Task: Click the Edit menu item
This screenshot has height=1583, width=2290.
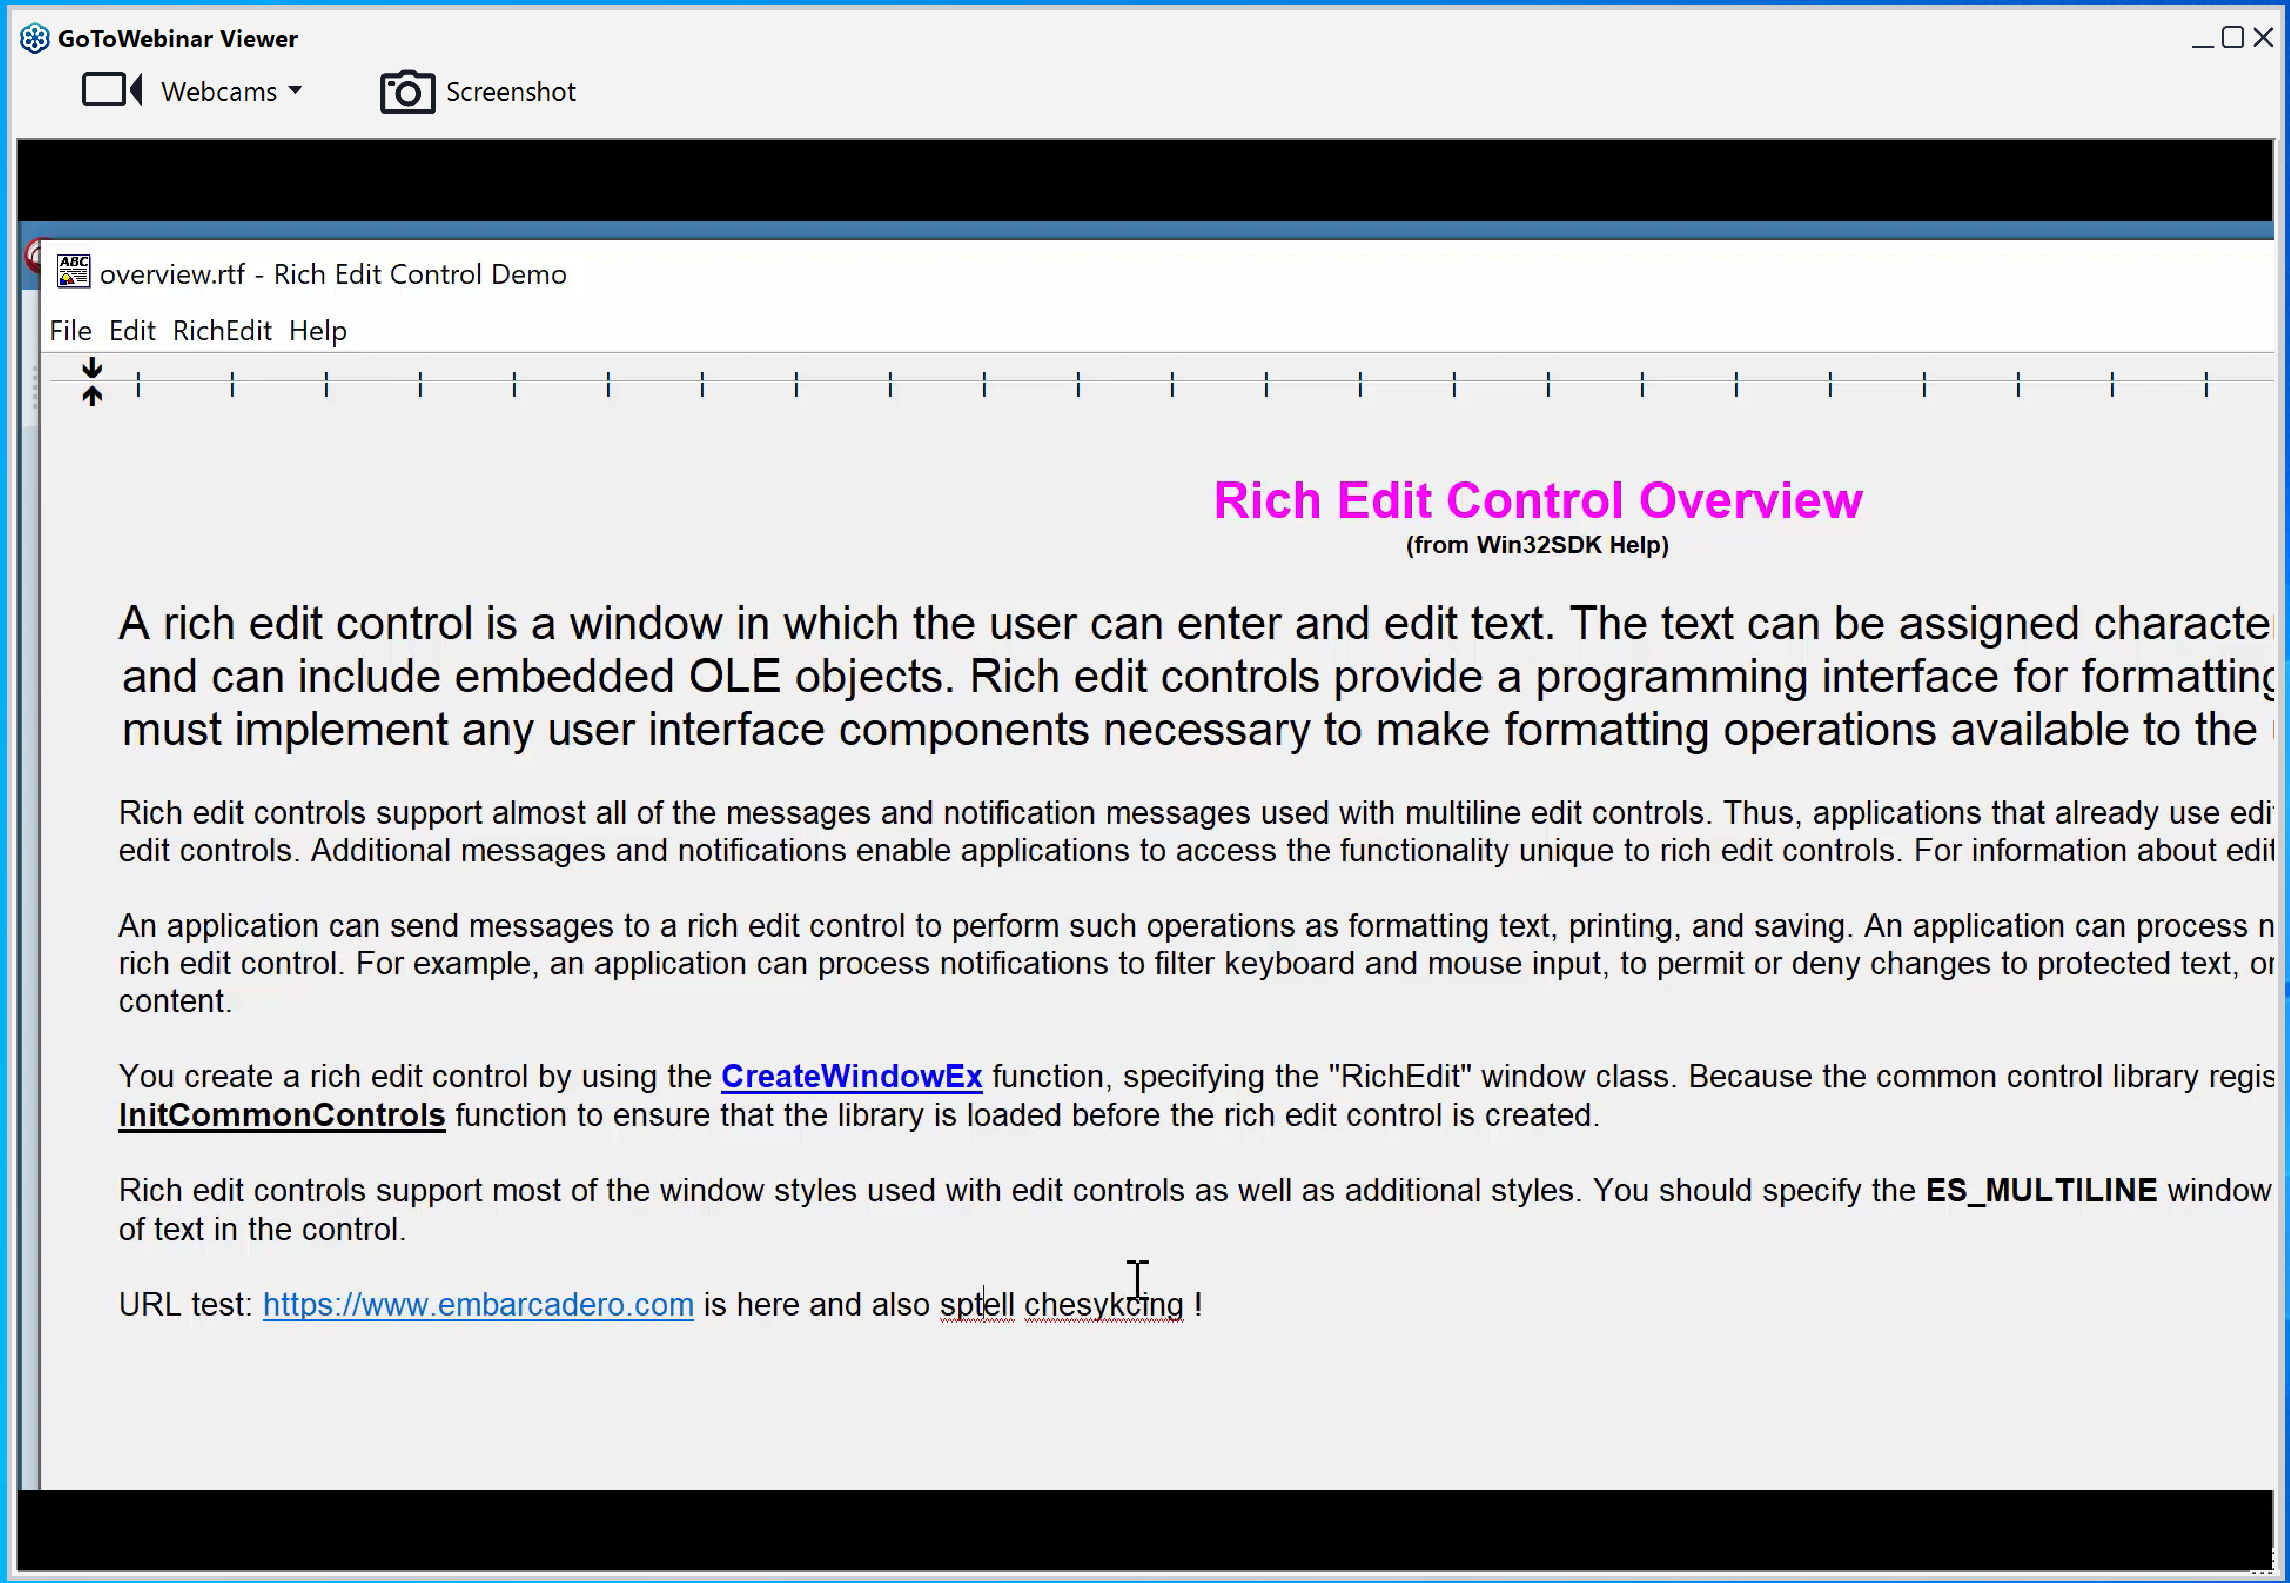Action: pyautogui.click(x=131, y=331)
